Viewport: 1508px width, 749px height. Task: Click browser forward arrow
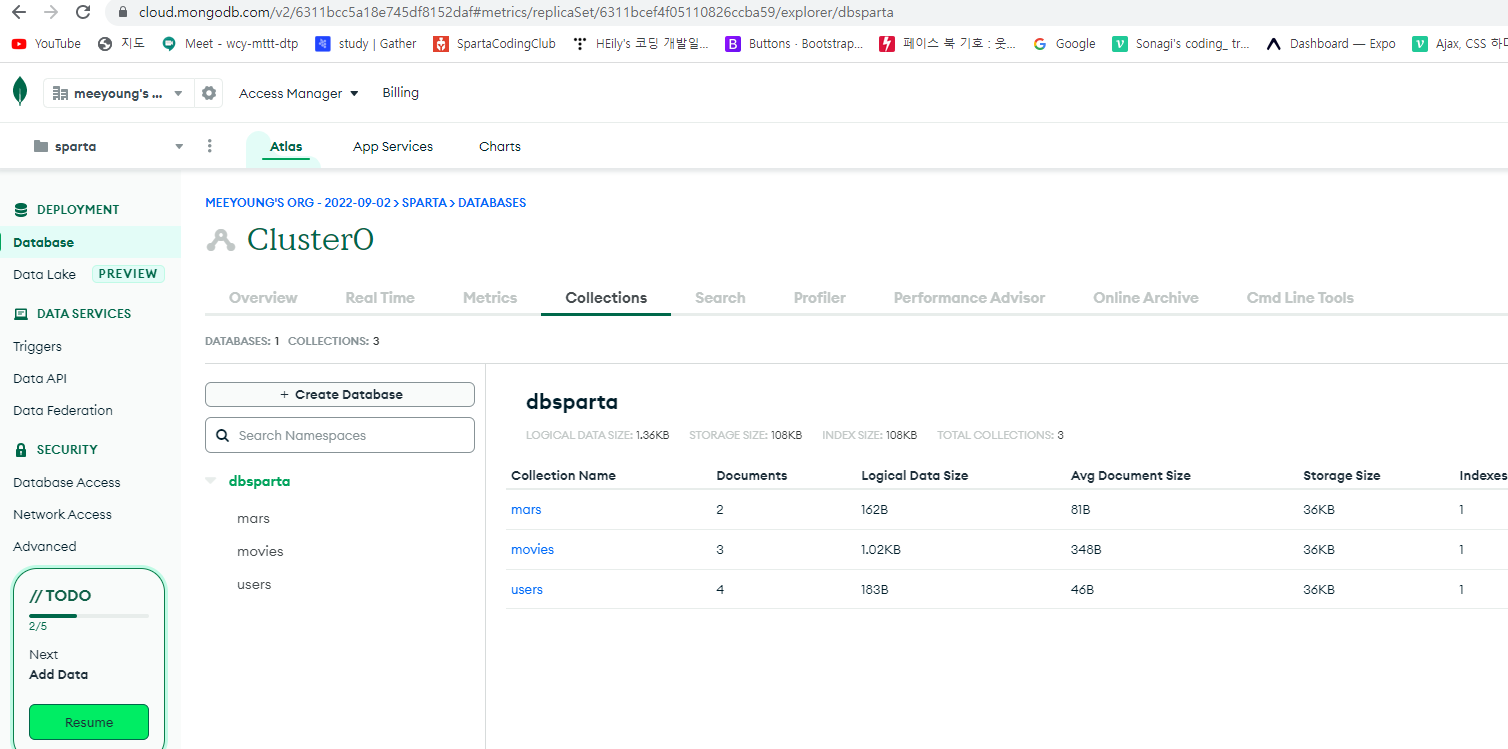pyautogui.click(x=51, y=12)
